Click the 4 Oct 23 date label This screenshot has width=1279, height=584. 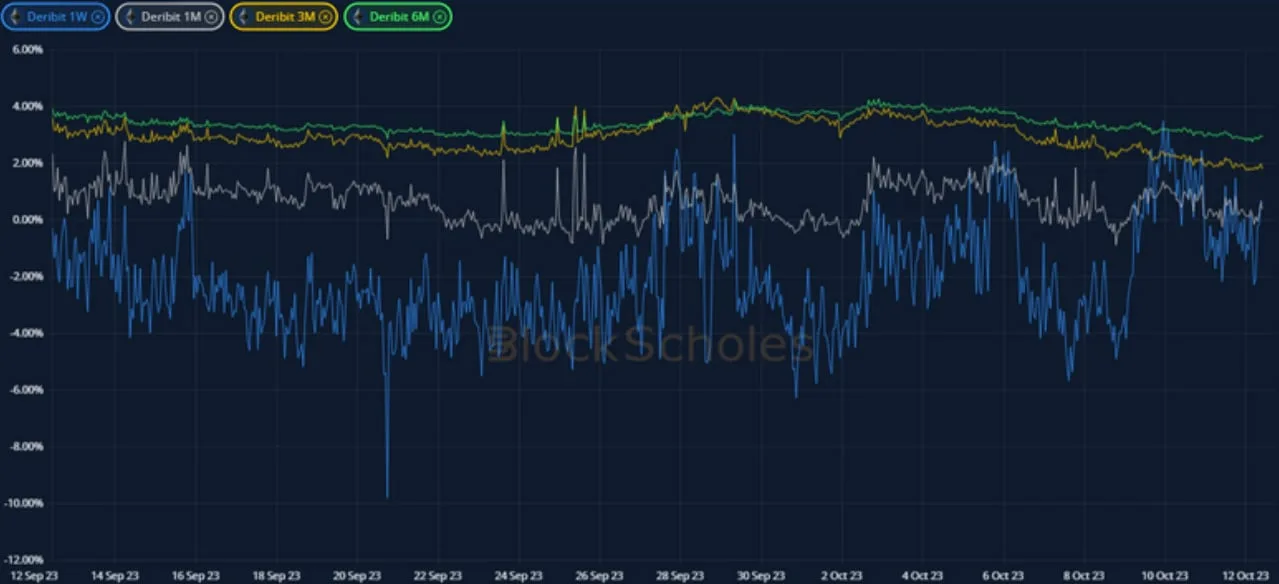click(922, 576)
